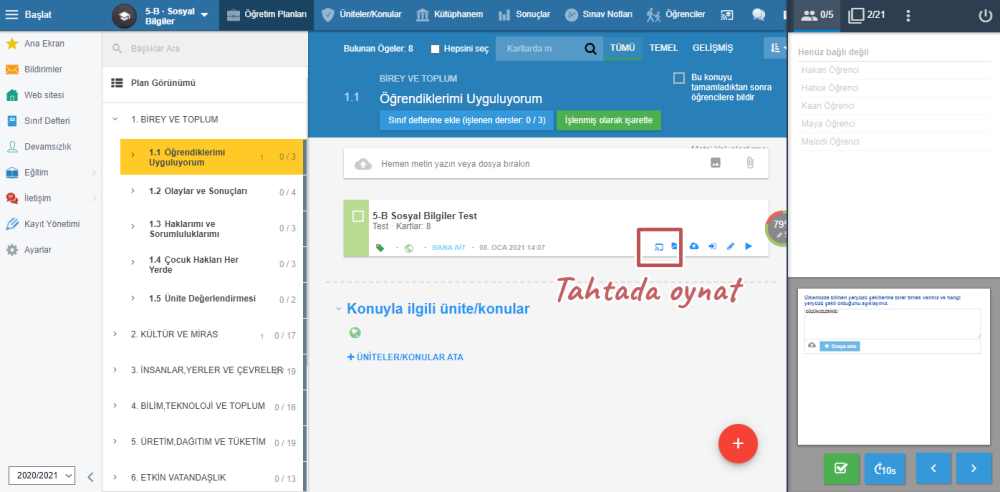
Task: Click the edit pencil icon on test card
Action: coord(731,246)
